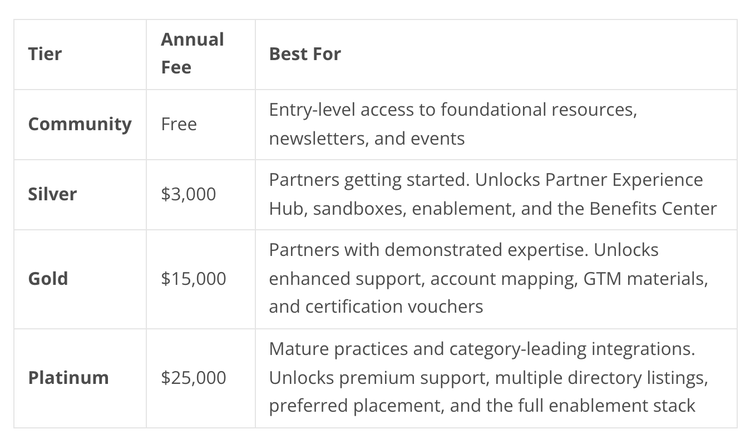Select the Community tier name cell

coord(80,124)
